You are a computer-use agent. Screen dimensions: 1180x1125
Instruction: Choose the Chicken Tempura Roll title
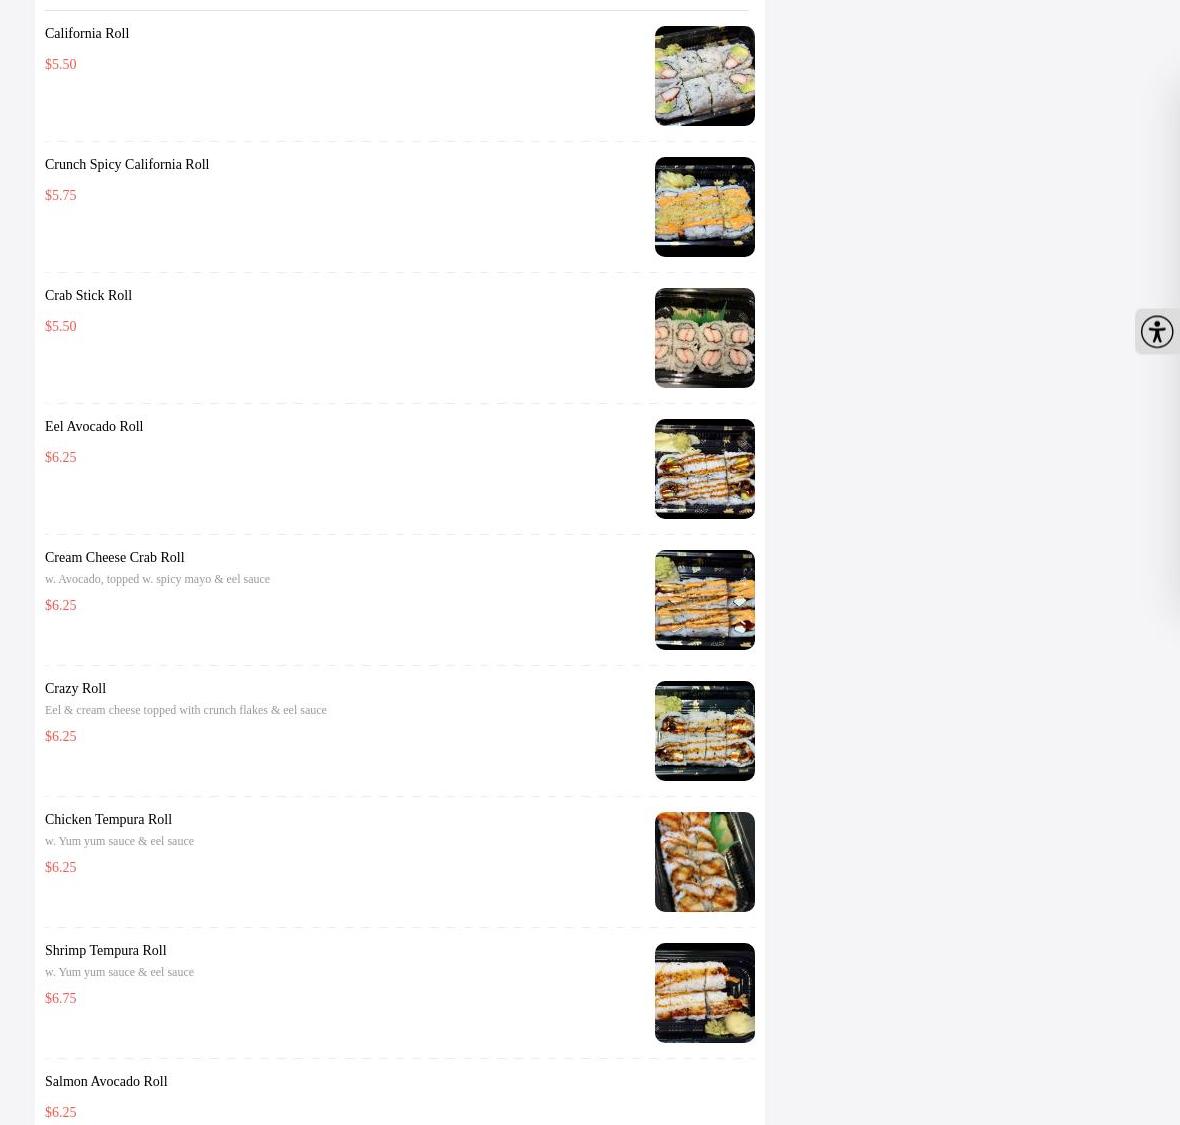click(108, 819)
